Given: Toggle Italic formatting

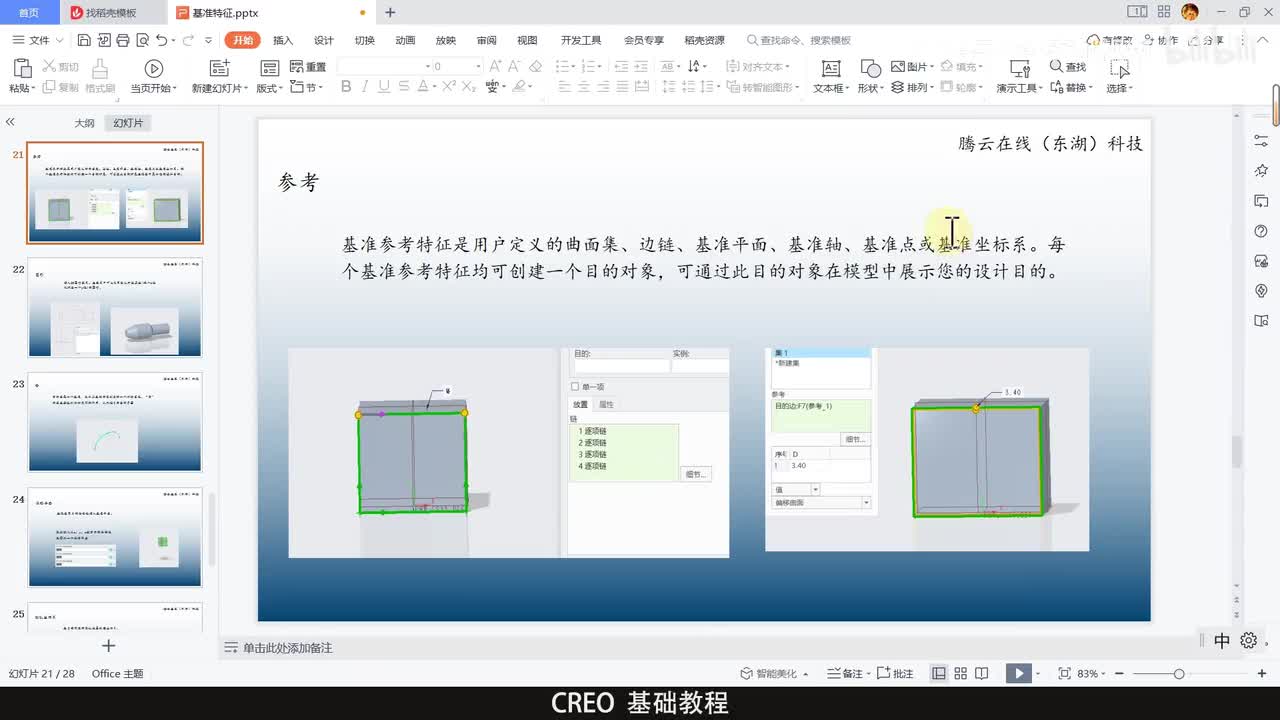Looking at the screenshot, I should tap(366, 87).
